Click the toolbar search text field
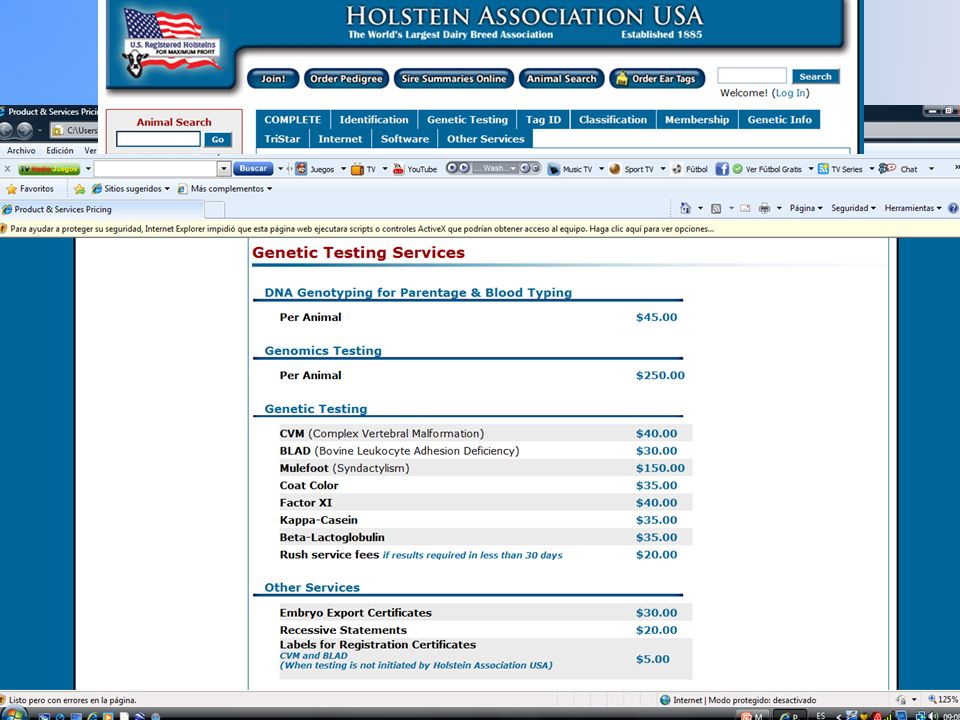960x720 pixels. click(156, 168)
